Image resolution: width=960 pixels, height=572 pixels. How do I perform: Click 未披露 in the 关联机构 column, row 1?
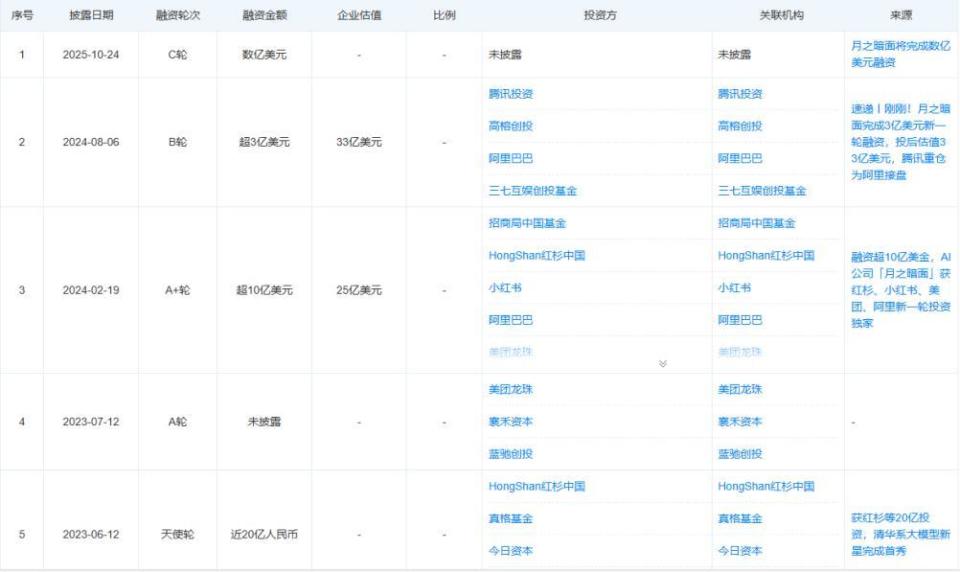pos(735,55)
